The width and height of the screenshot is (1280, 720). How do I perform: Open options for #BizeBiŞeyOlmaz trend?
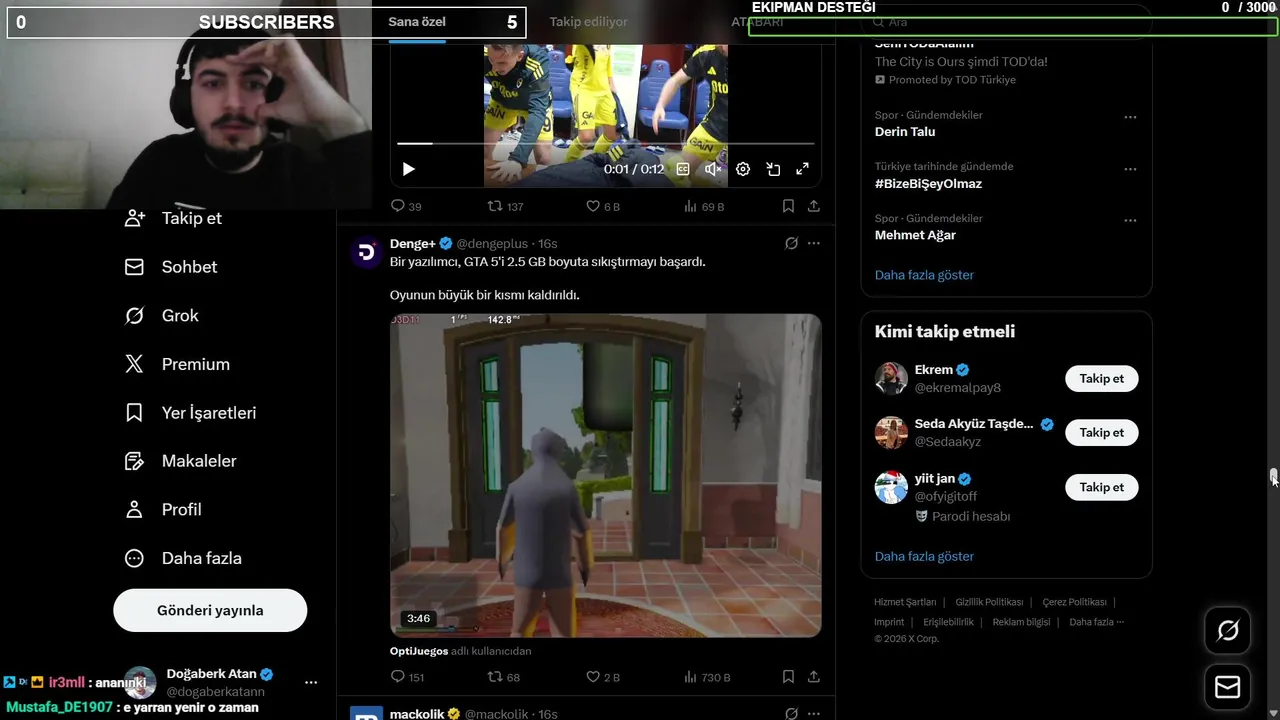(x=1130, y=169)
